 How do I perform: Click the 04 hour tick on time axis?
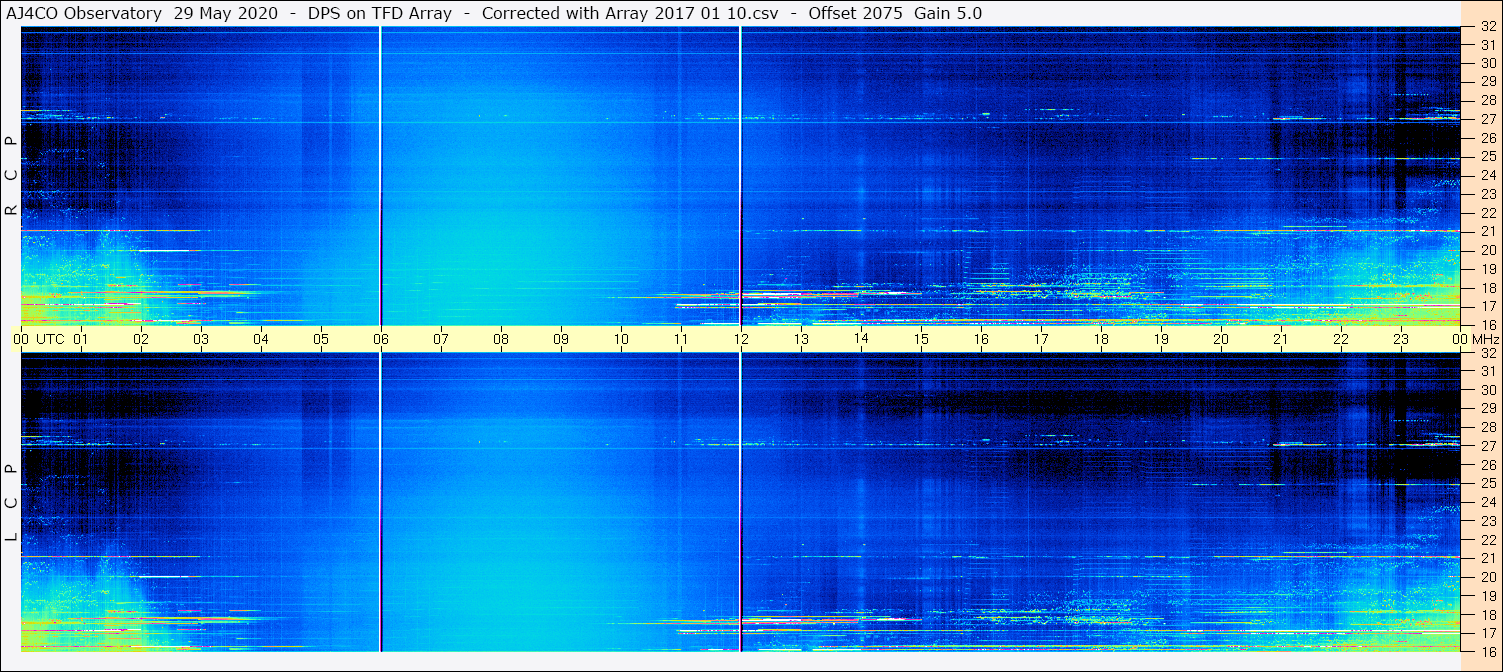pos(261,339)
